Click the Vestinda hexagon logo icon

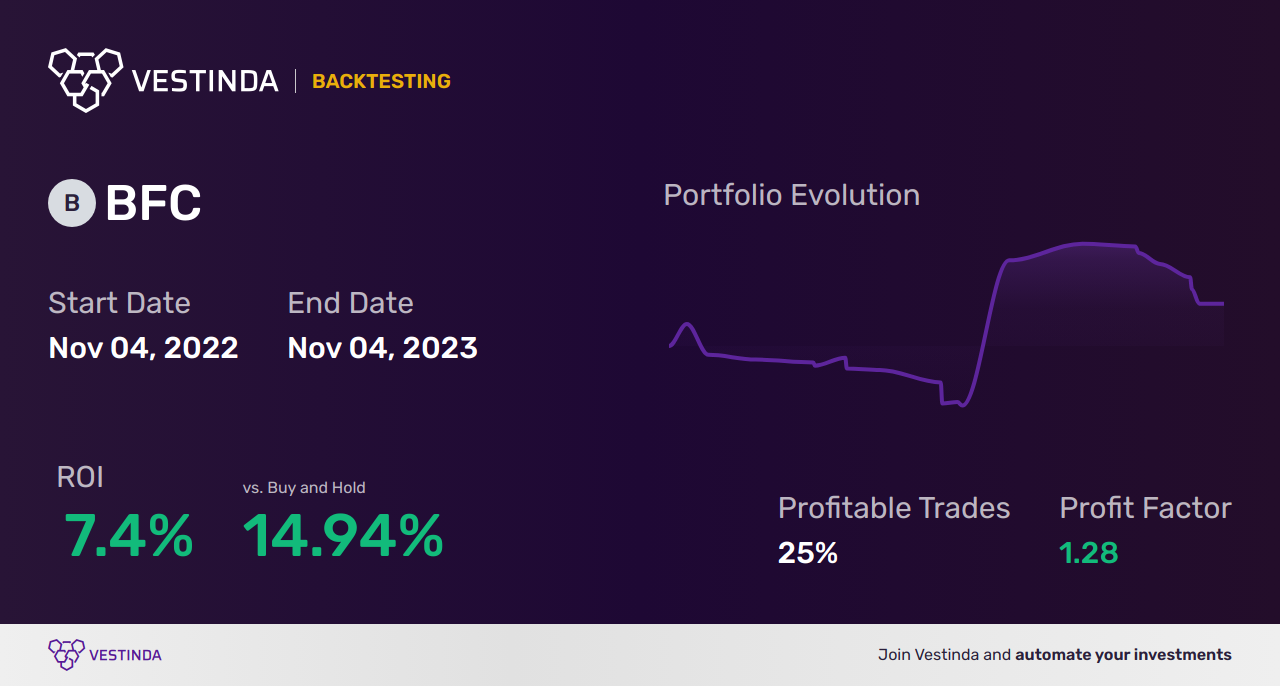(x=85, y=79)
